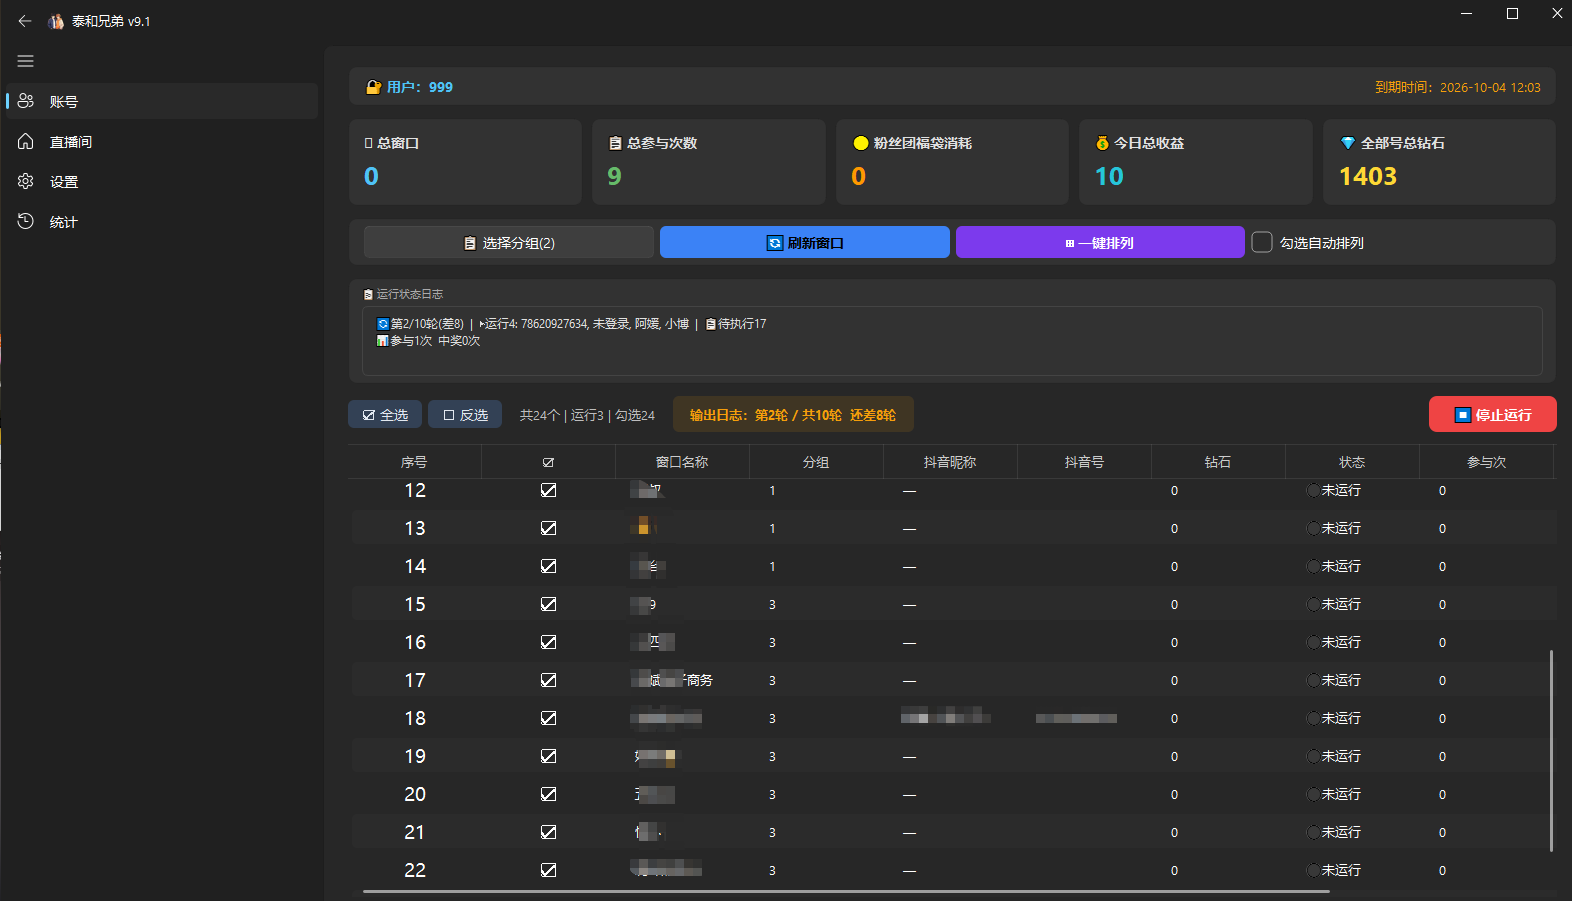Click 未运行 status in row 17
The image size is (1572, 901).
pyautogui.click(x=1341, y=680)
